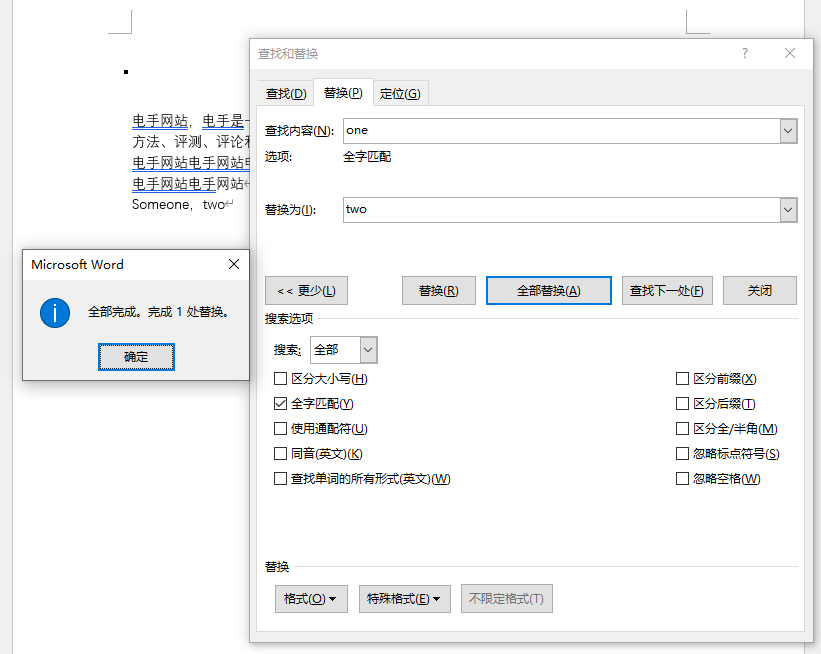The width and height of the screenshot is (821, 654).
Task: Enable the 区分前缀 checkbox
Action: 682,379
